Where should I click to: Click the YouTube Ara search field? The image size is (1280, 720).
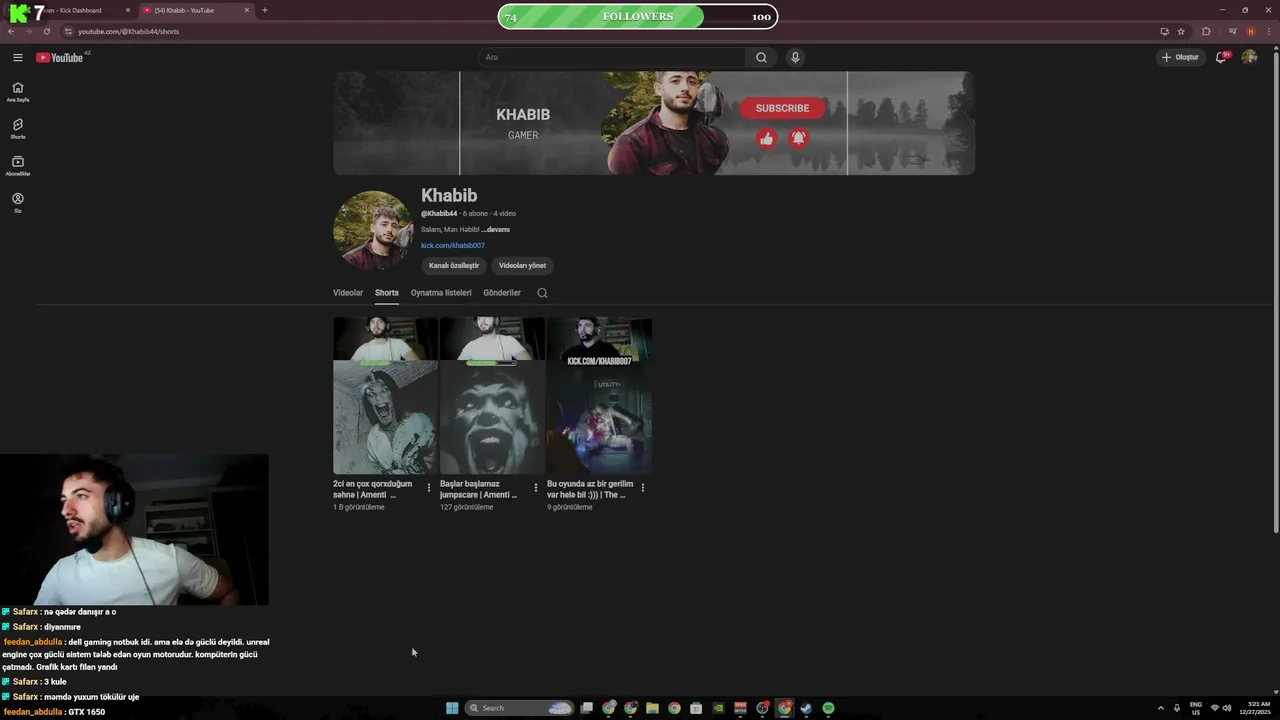(611, 57)
